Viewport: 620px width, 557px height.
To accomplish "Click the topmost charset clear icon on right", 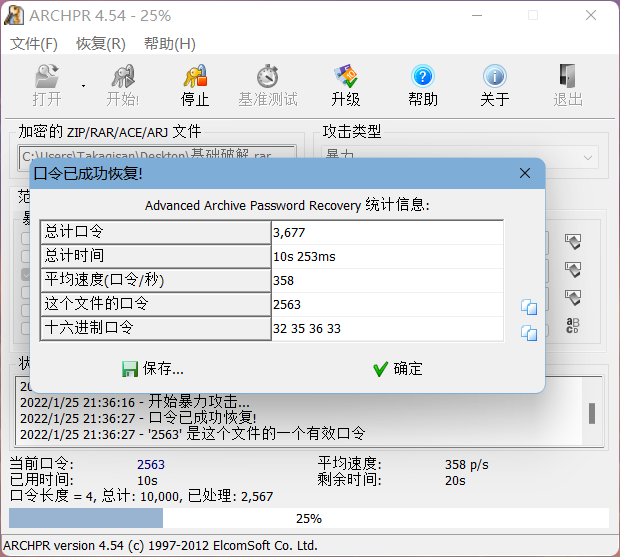I will [573, 241].
